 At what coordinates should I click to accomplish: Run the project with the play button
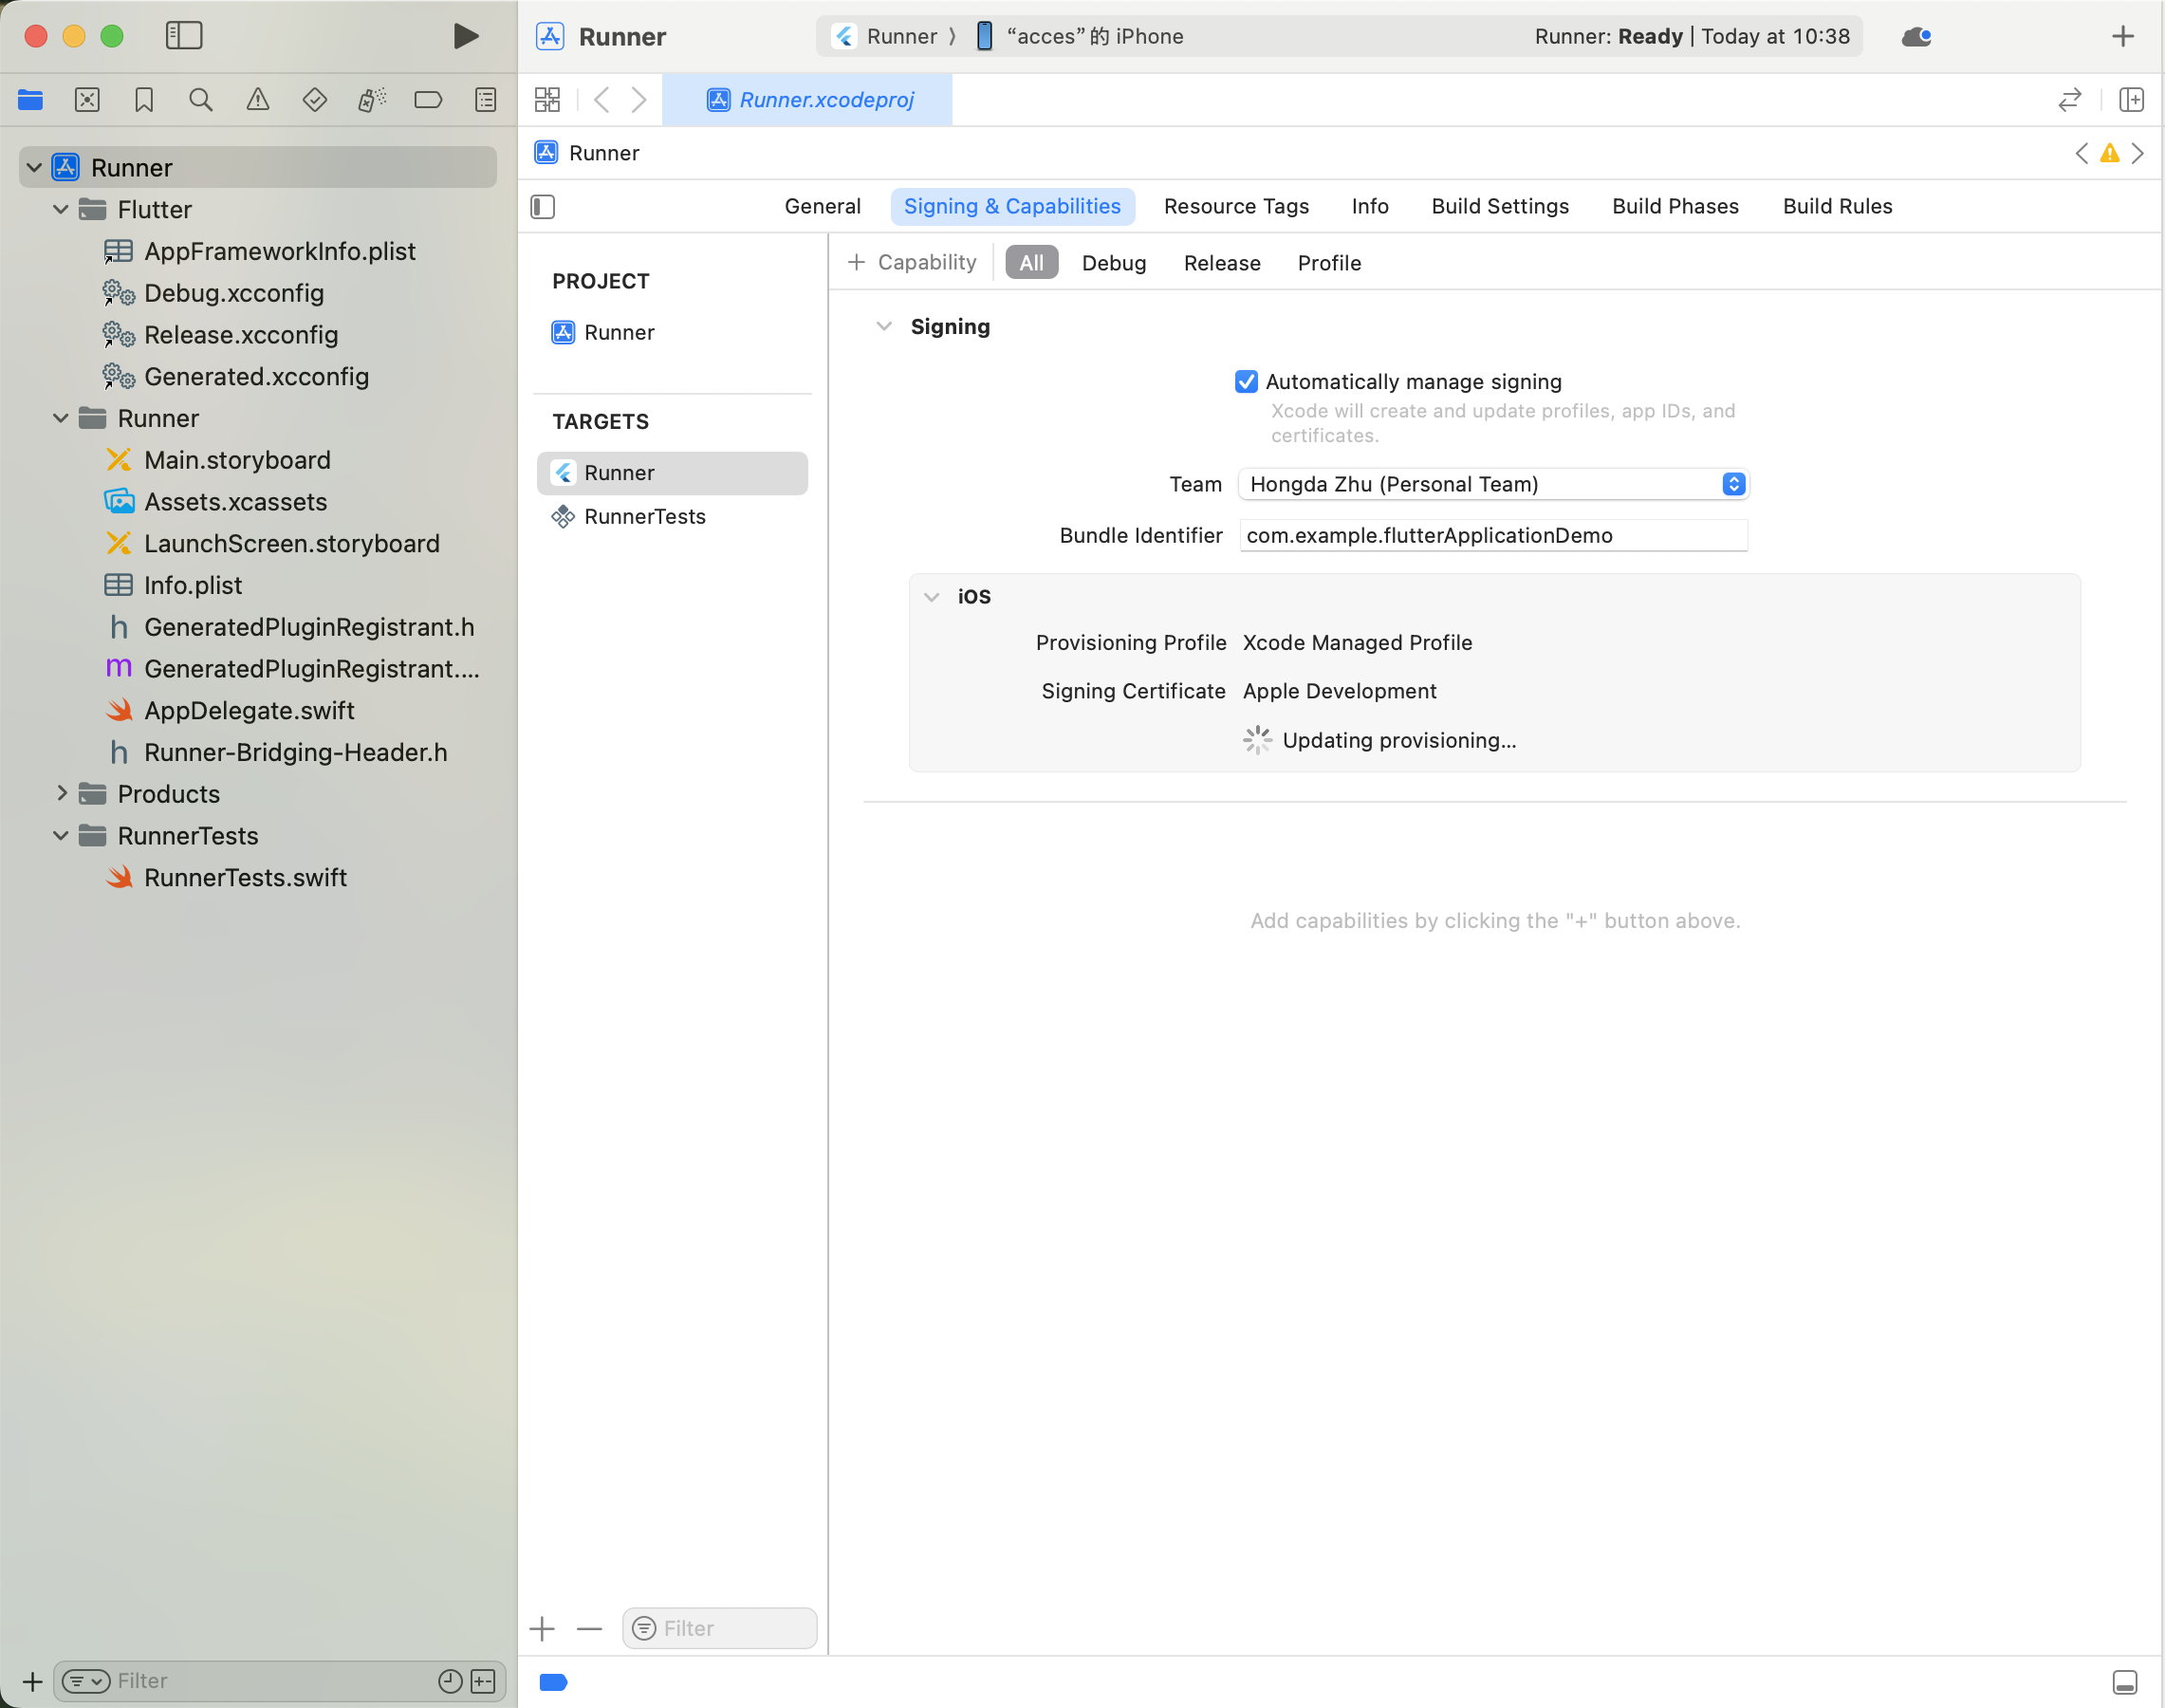coord(465,36)
